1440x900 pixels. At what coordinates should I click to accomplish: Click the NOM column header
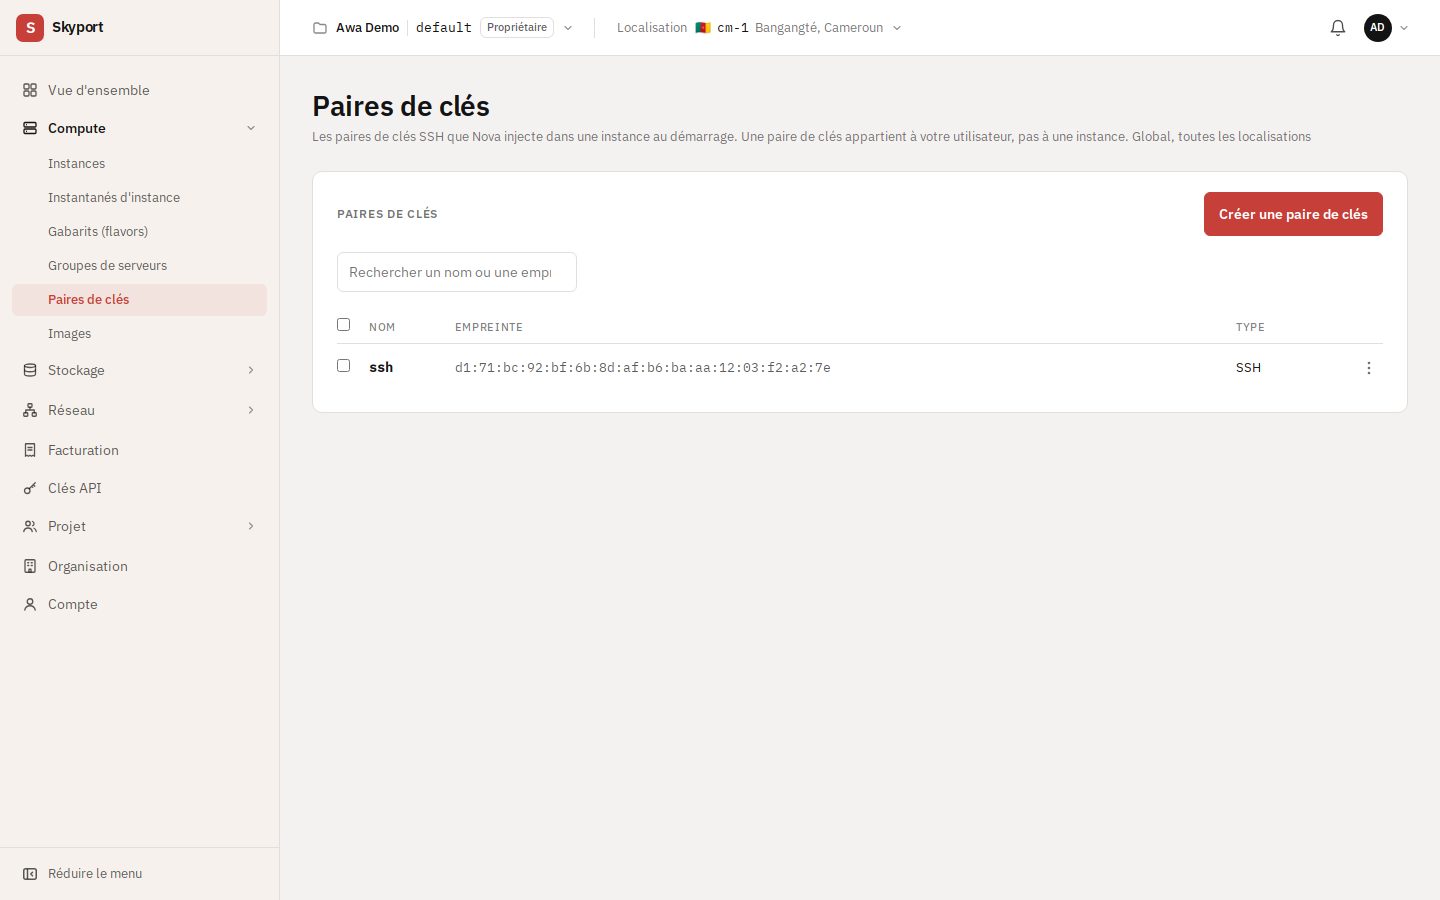(x=382, y=327)
